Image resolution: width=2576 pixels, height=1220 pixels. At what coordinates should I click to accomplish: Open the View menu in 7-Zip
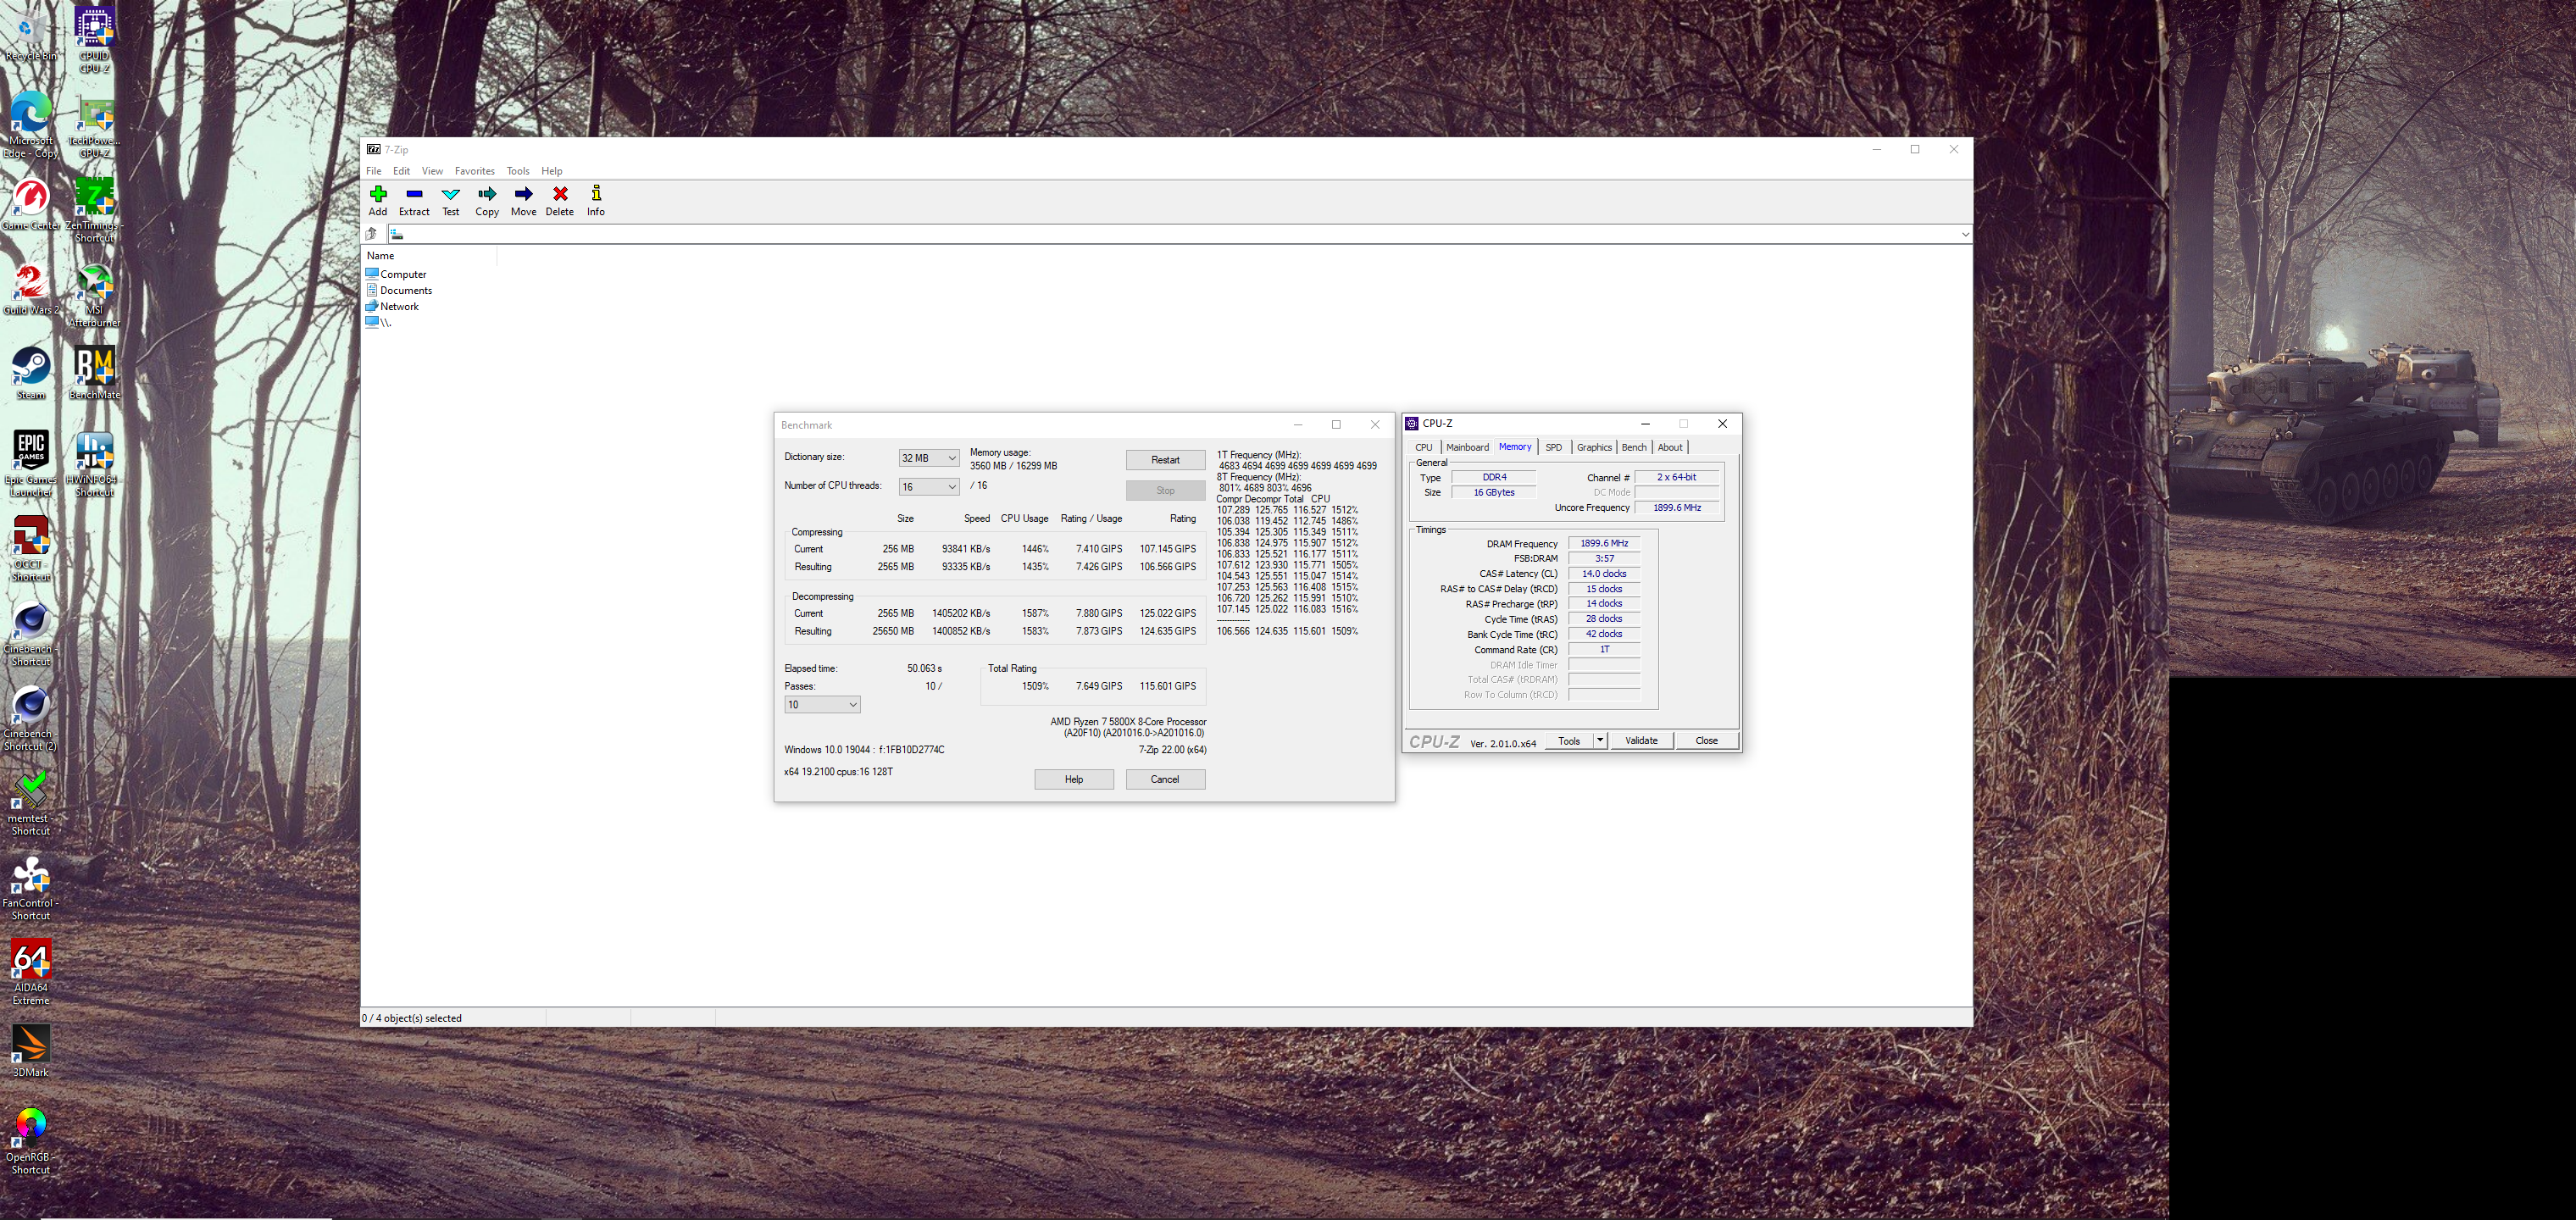(x=432, y=171)
